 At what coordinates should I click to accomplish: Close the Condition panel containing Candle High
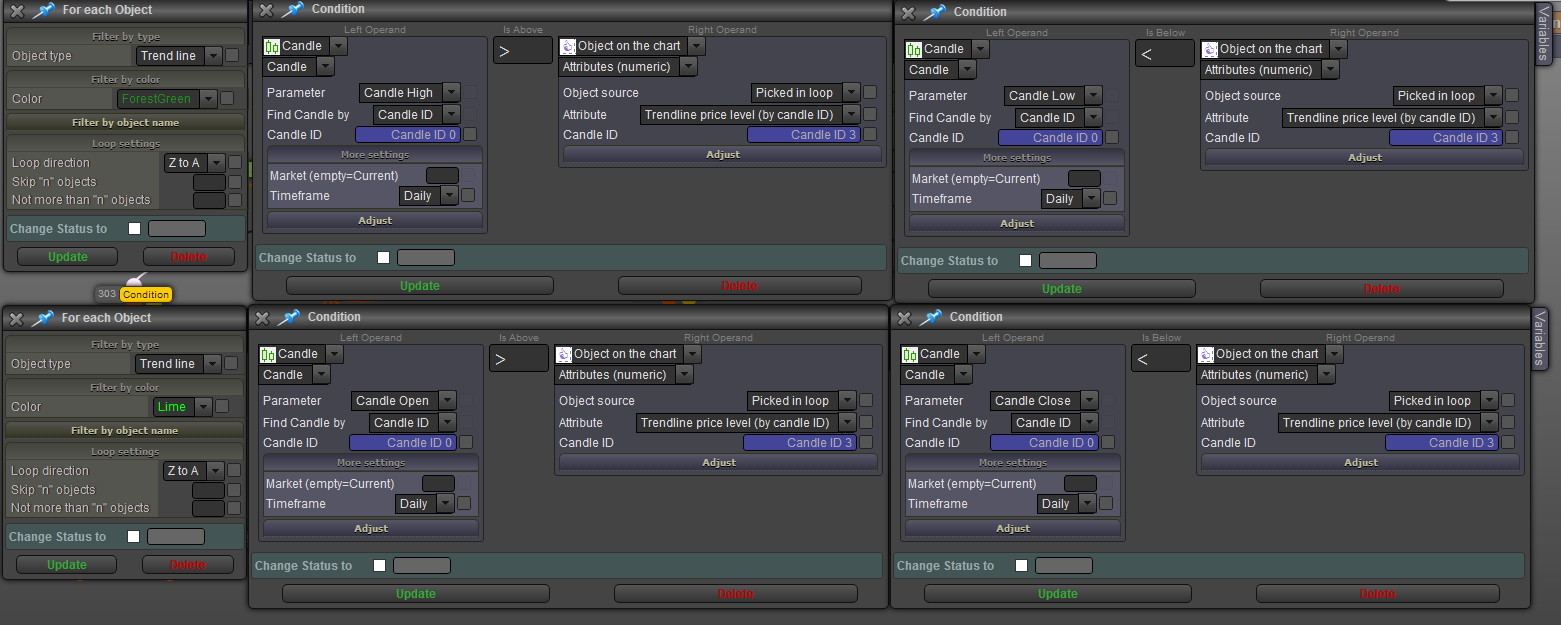[x=266, y=10]
